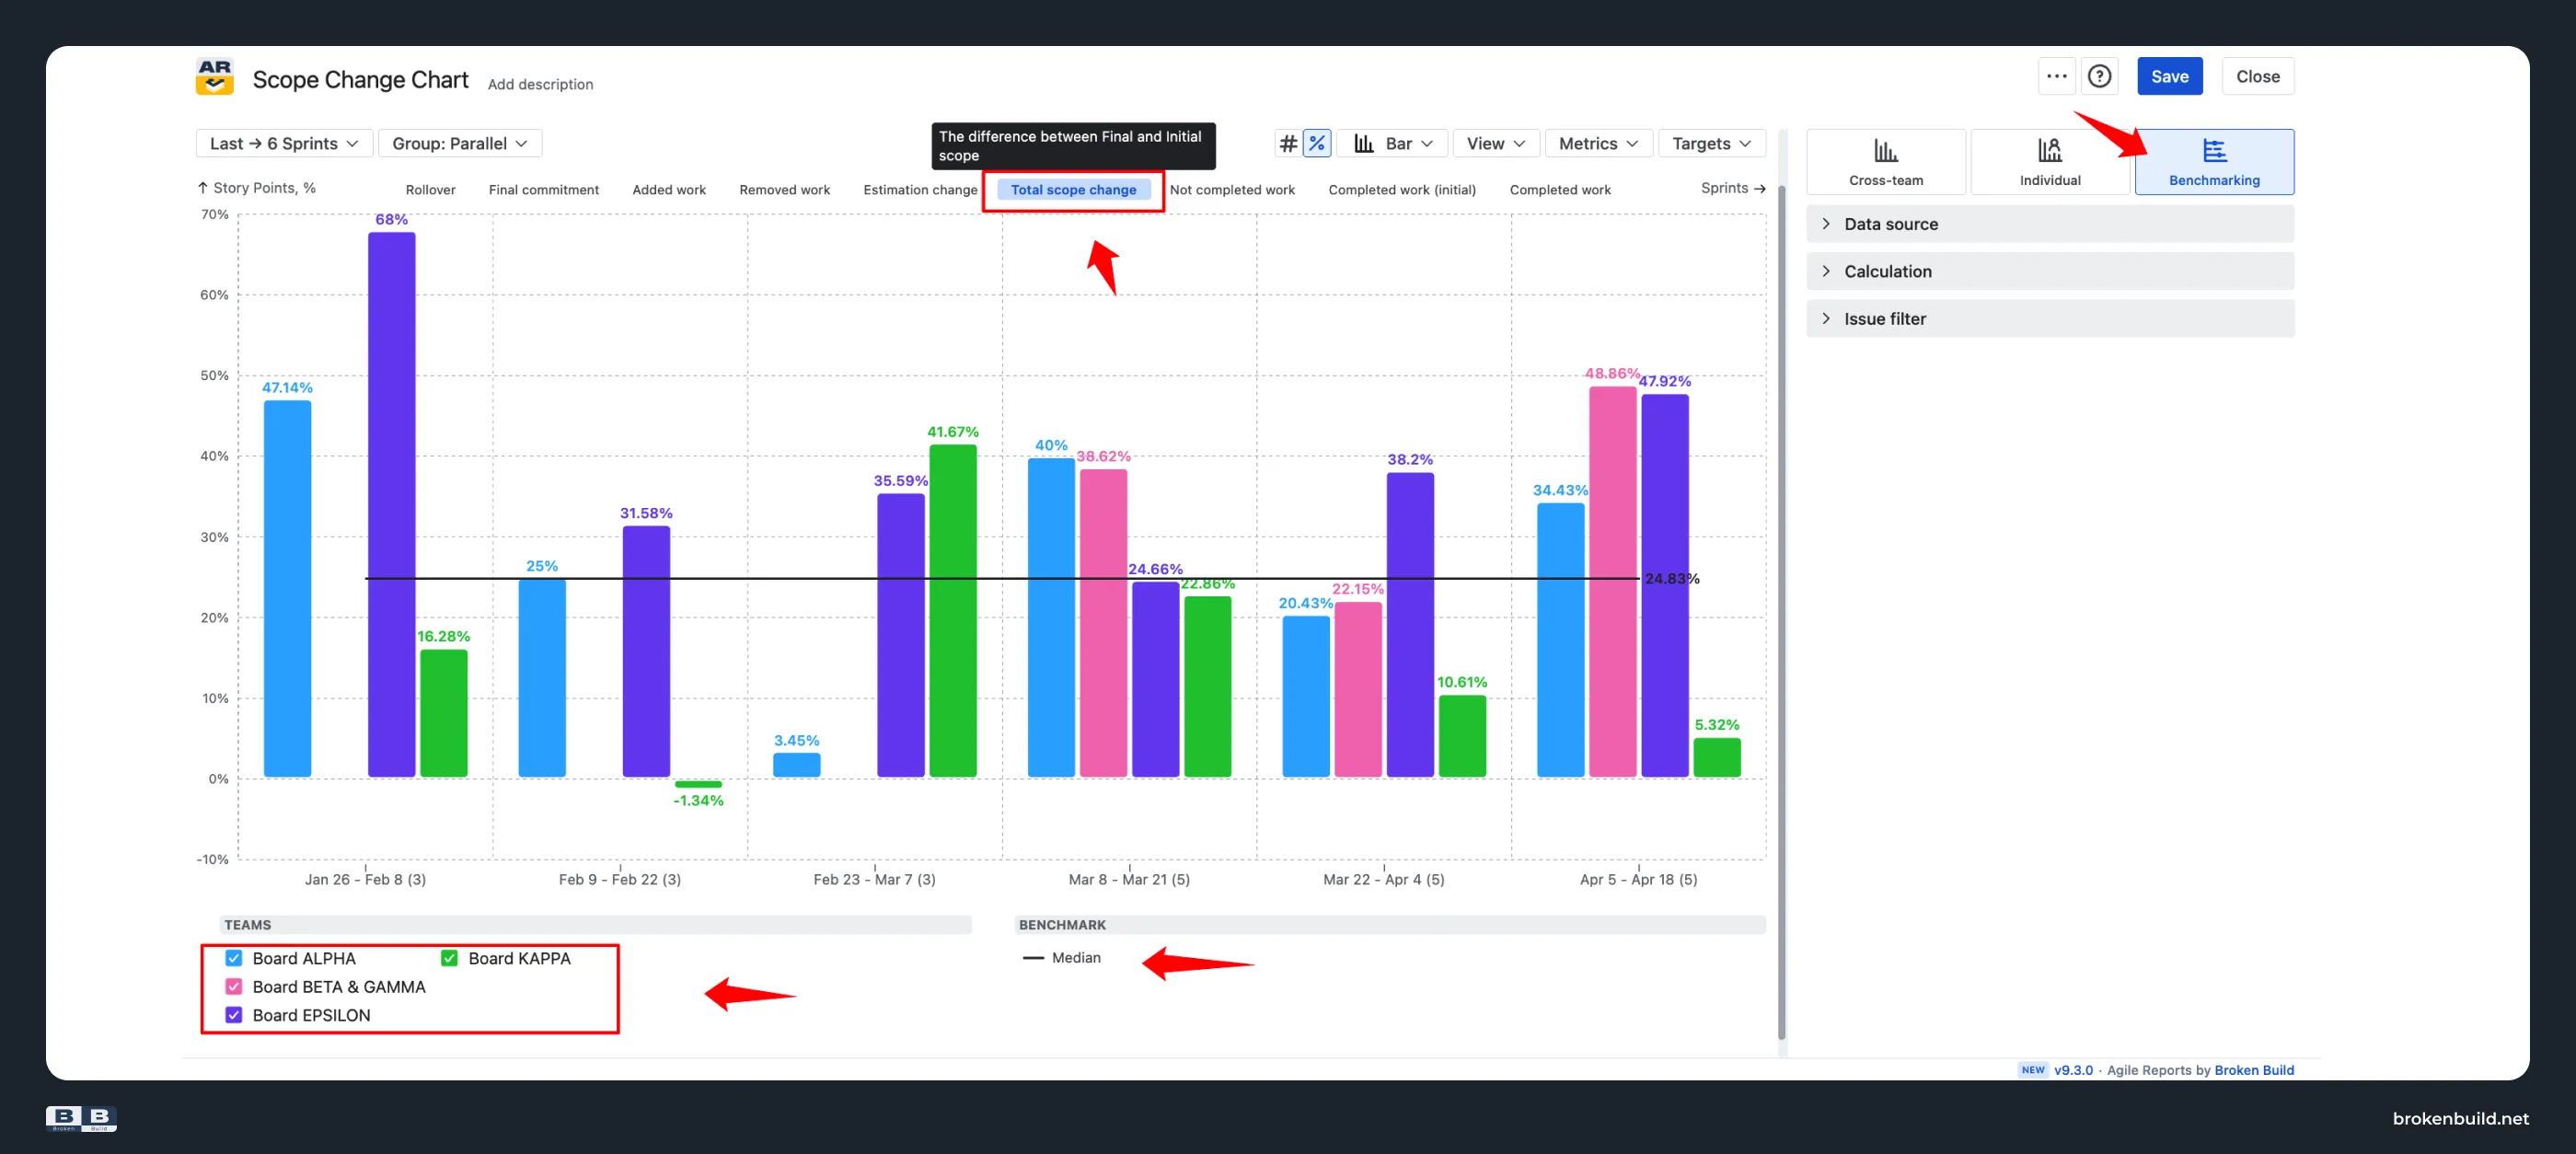Click the 31.58% Board EPSILON bar
Viewport: 2576px width, 1154px height.
tap(646, 651)
